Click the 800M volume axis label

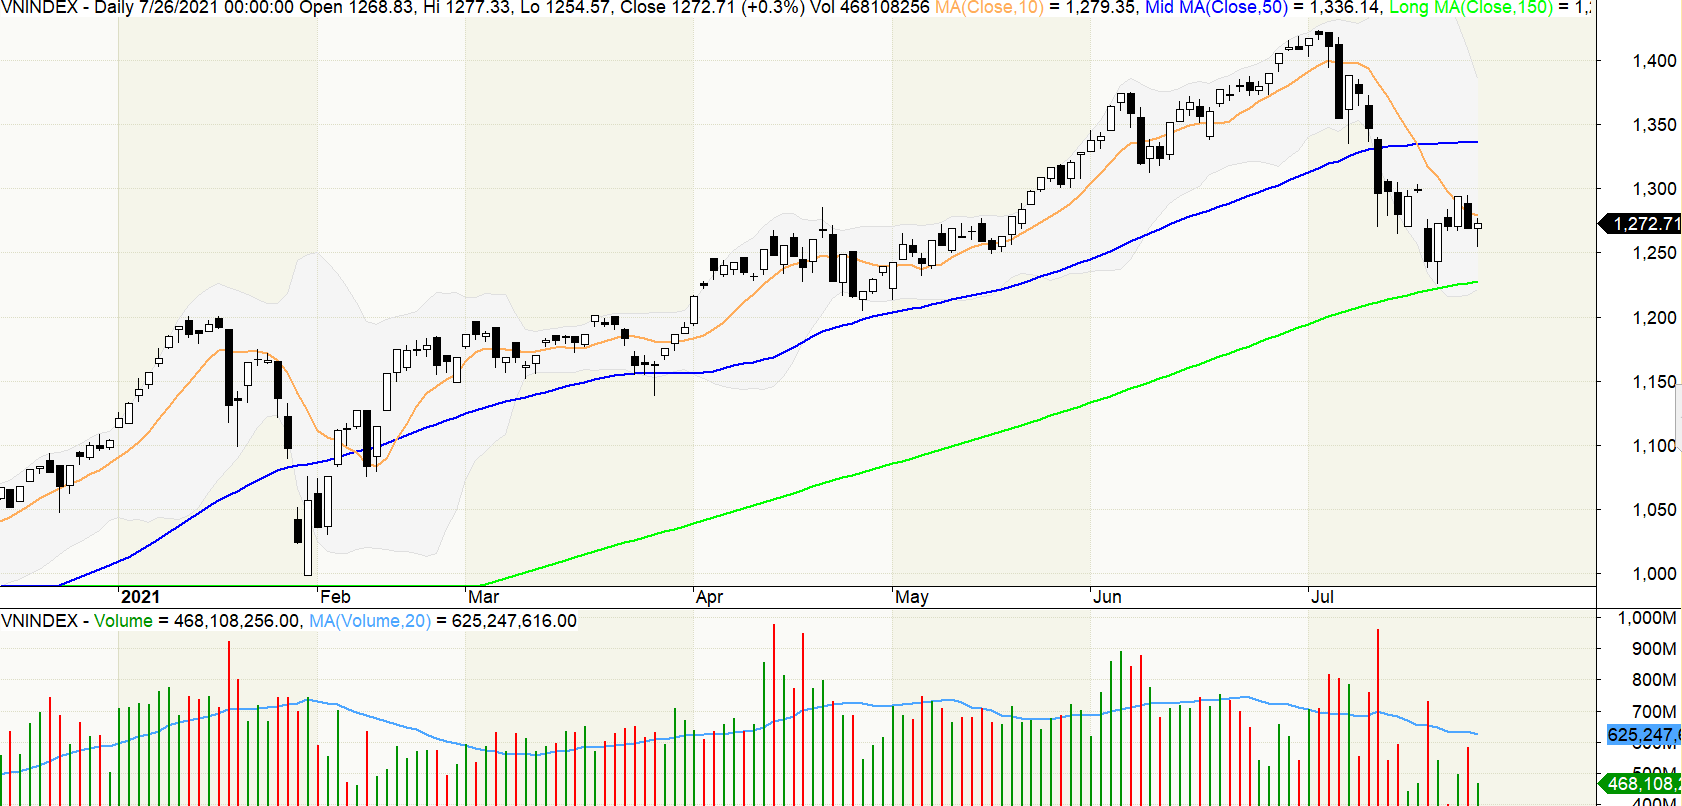pyautogui.click(x=1654, y=680)
